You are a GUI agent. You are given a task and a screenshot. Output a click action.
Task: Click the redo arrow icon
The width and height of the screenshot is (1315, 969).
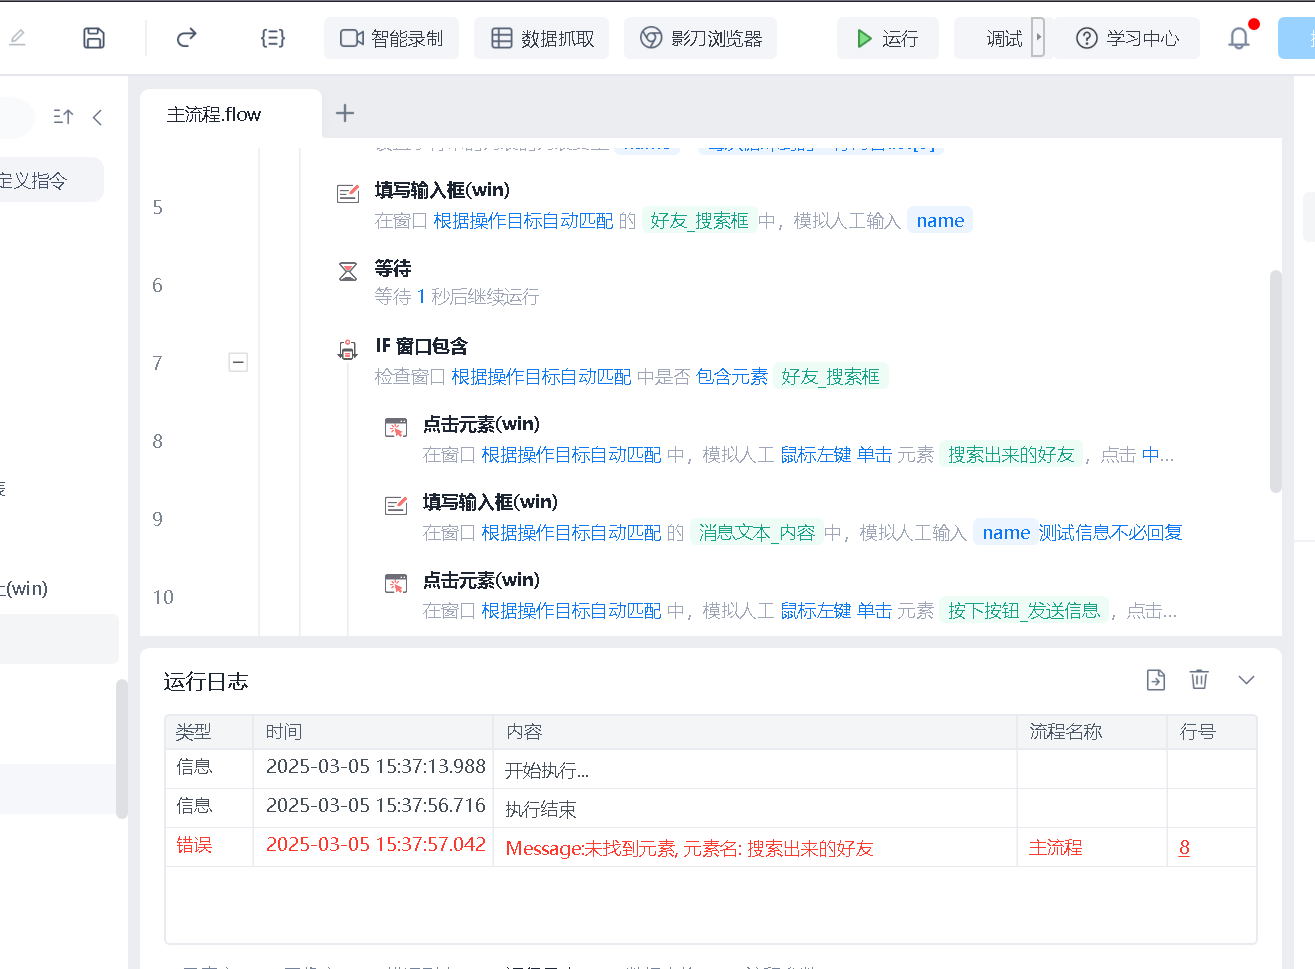(186, 38)
